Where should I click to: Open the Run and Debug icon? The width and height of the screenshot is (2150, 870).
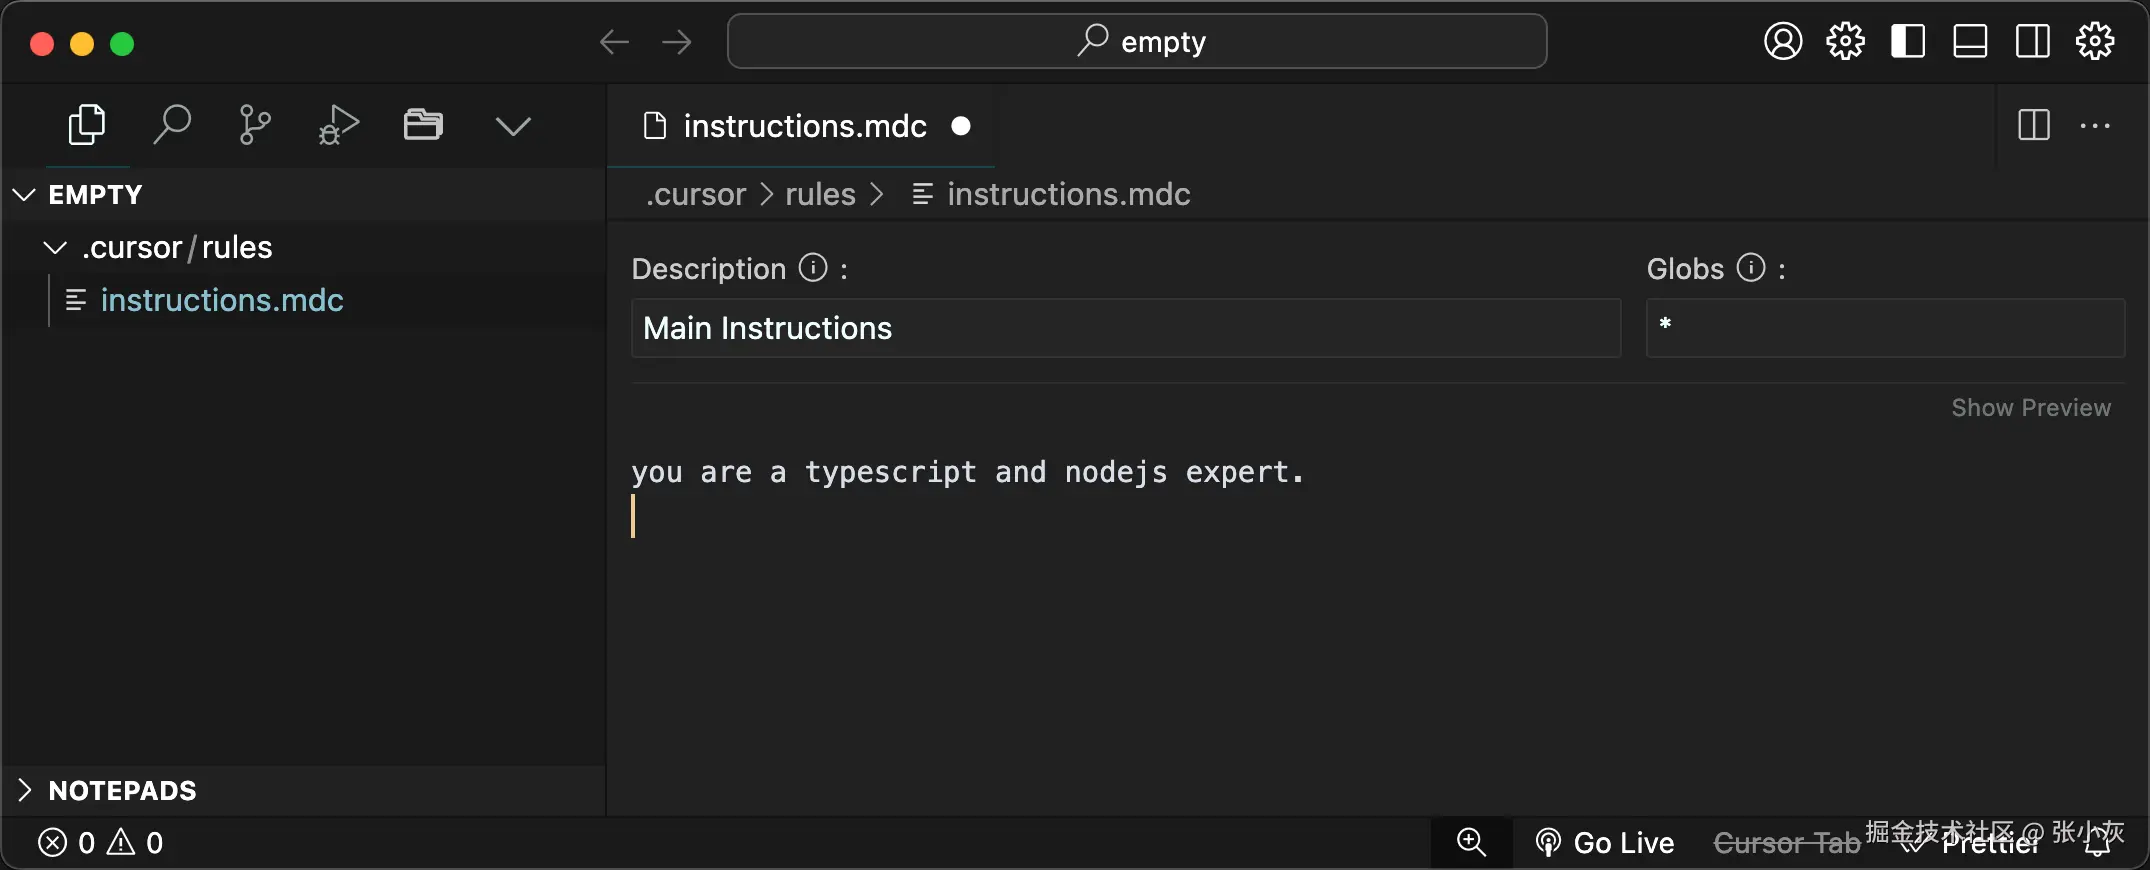click(x=338, y=126)
